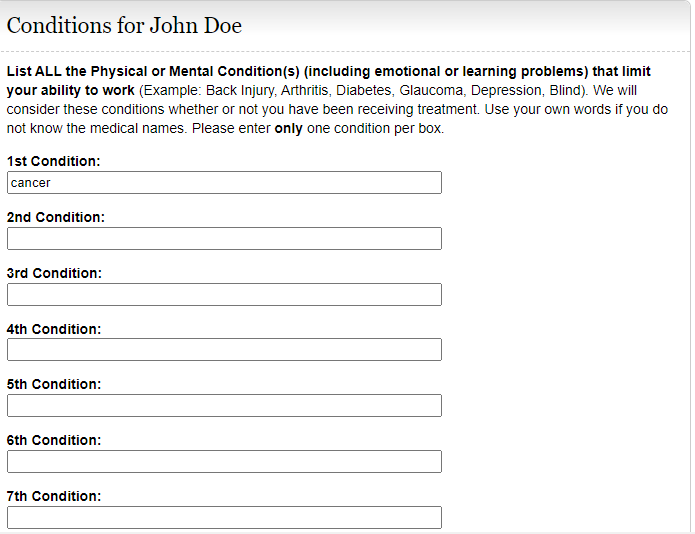
Task: Select the 3rd Condition input field
Action: click(224, 295)
